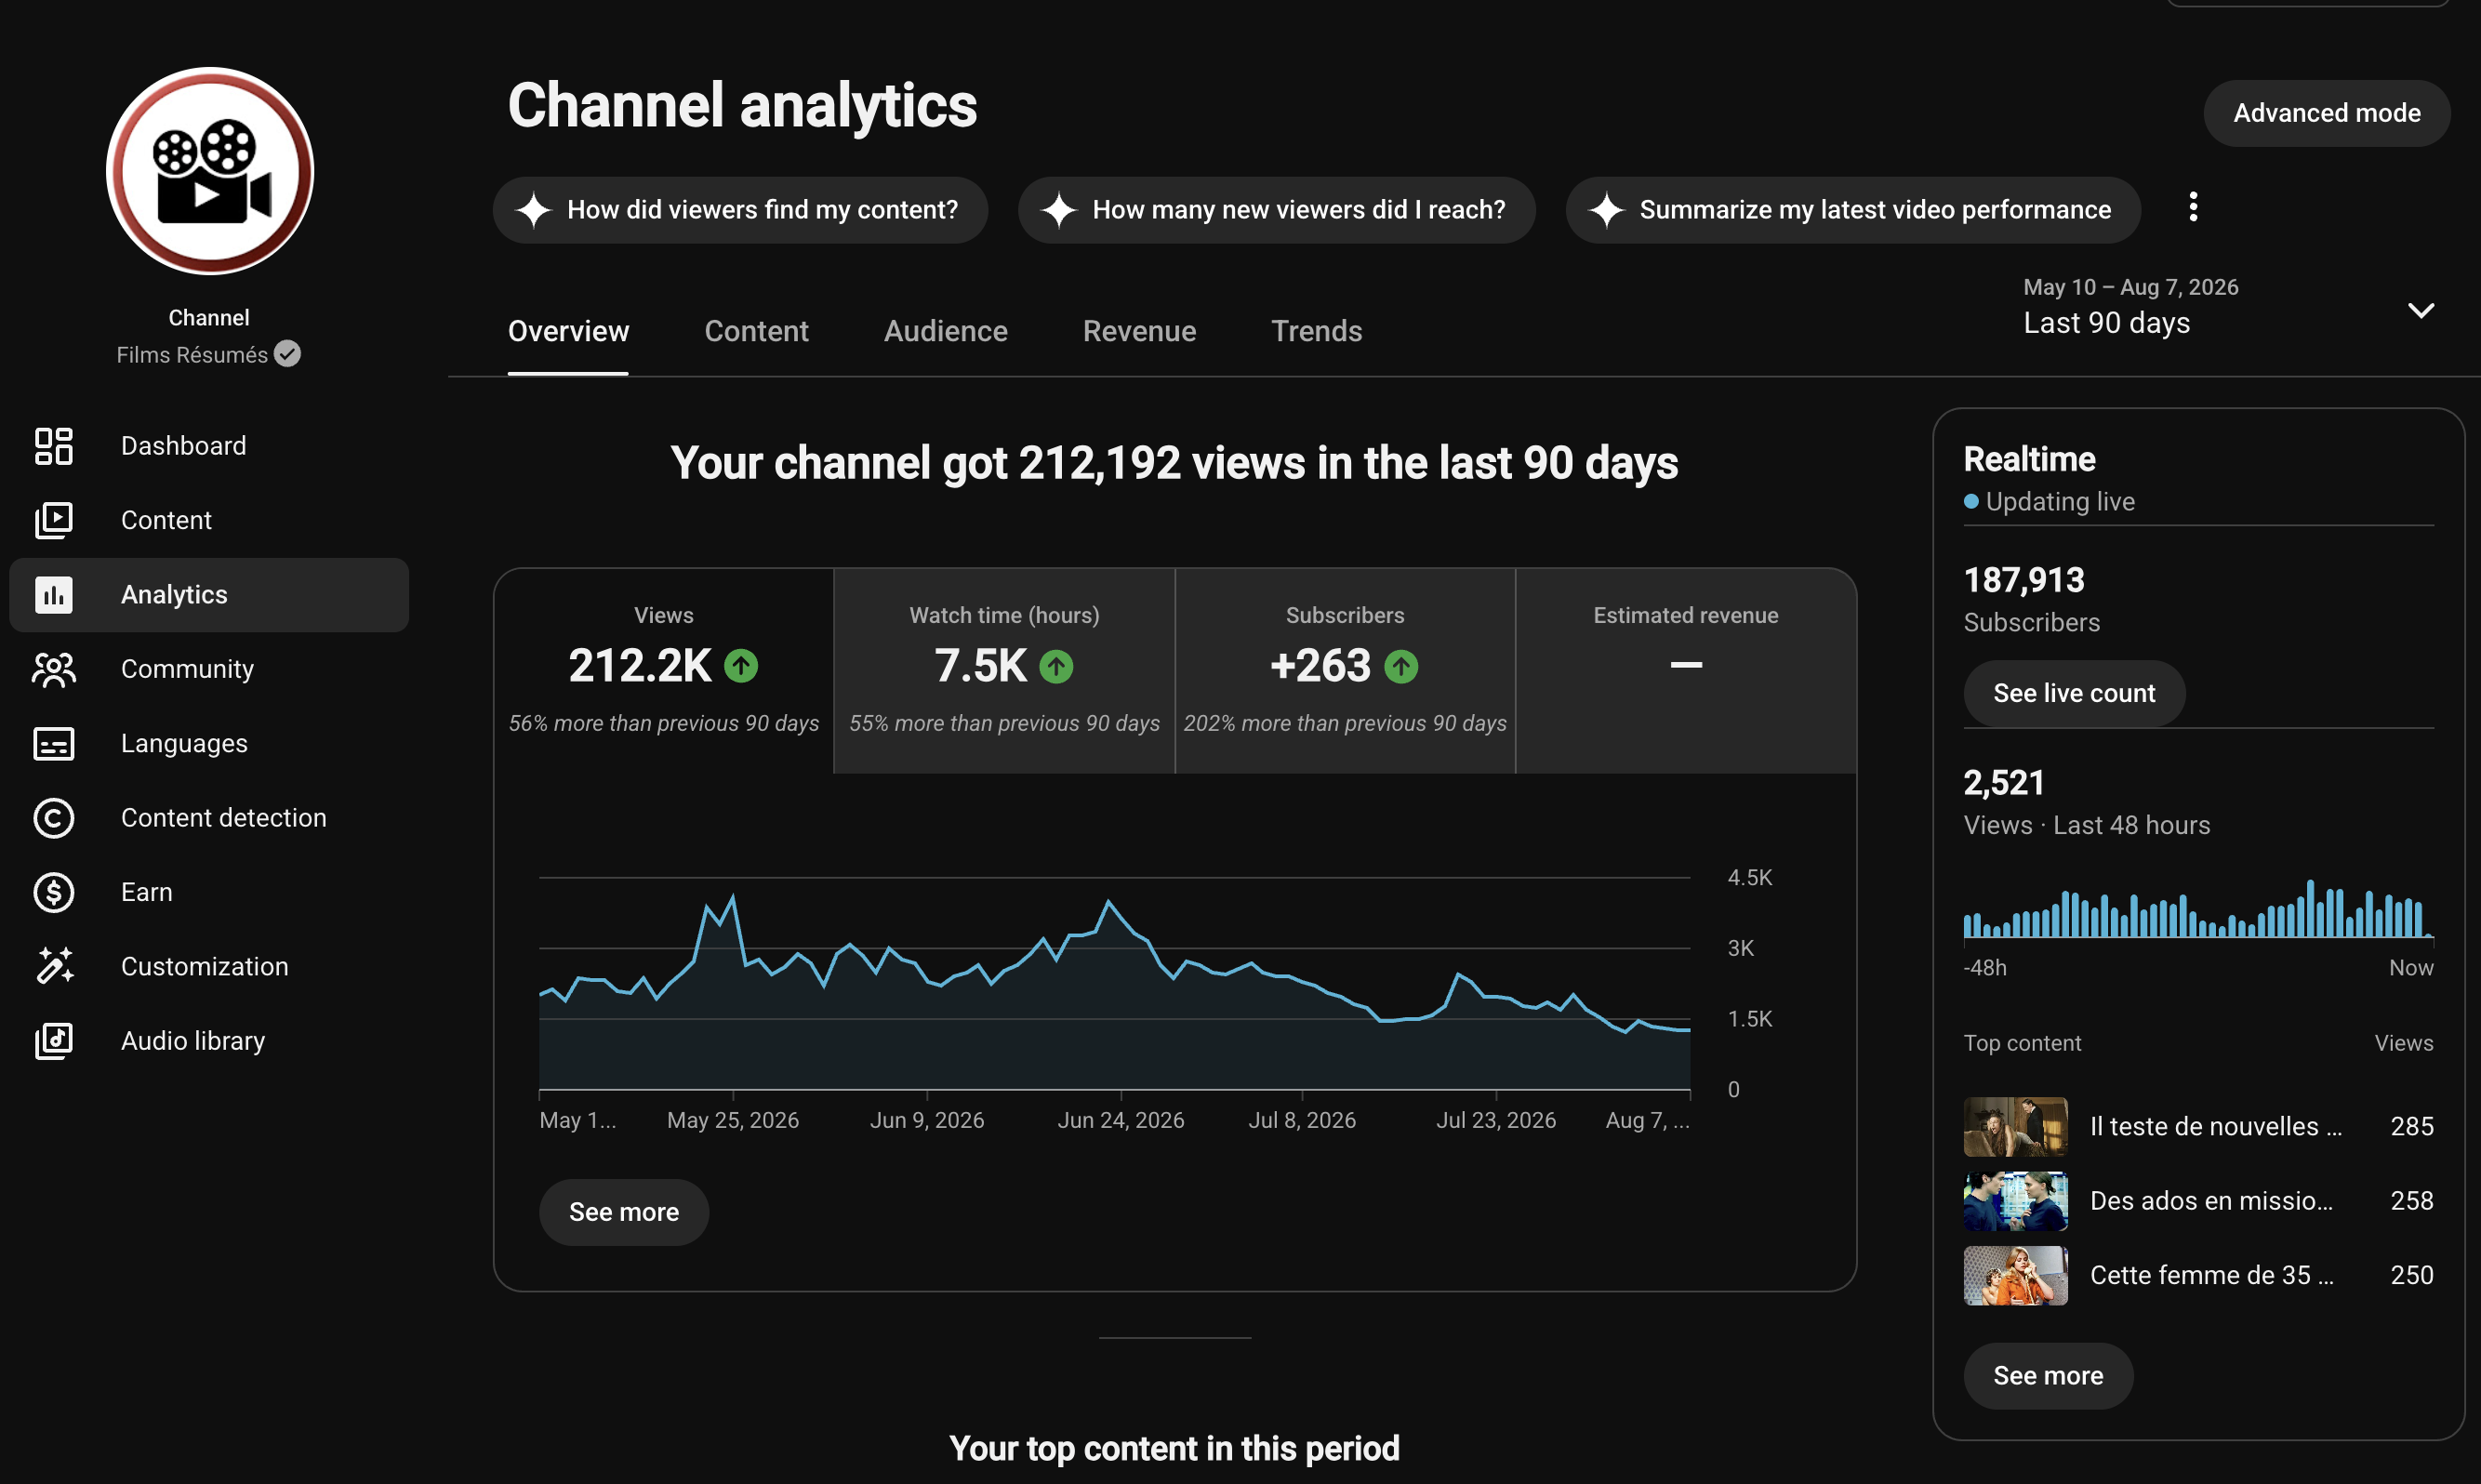Viewport: 2481px width, 1484px height.
Task: Select the Subscribers metric card
Action: click(1345, 670)
